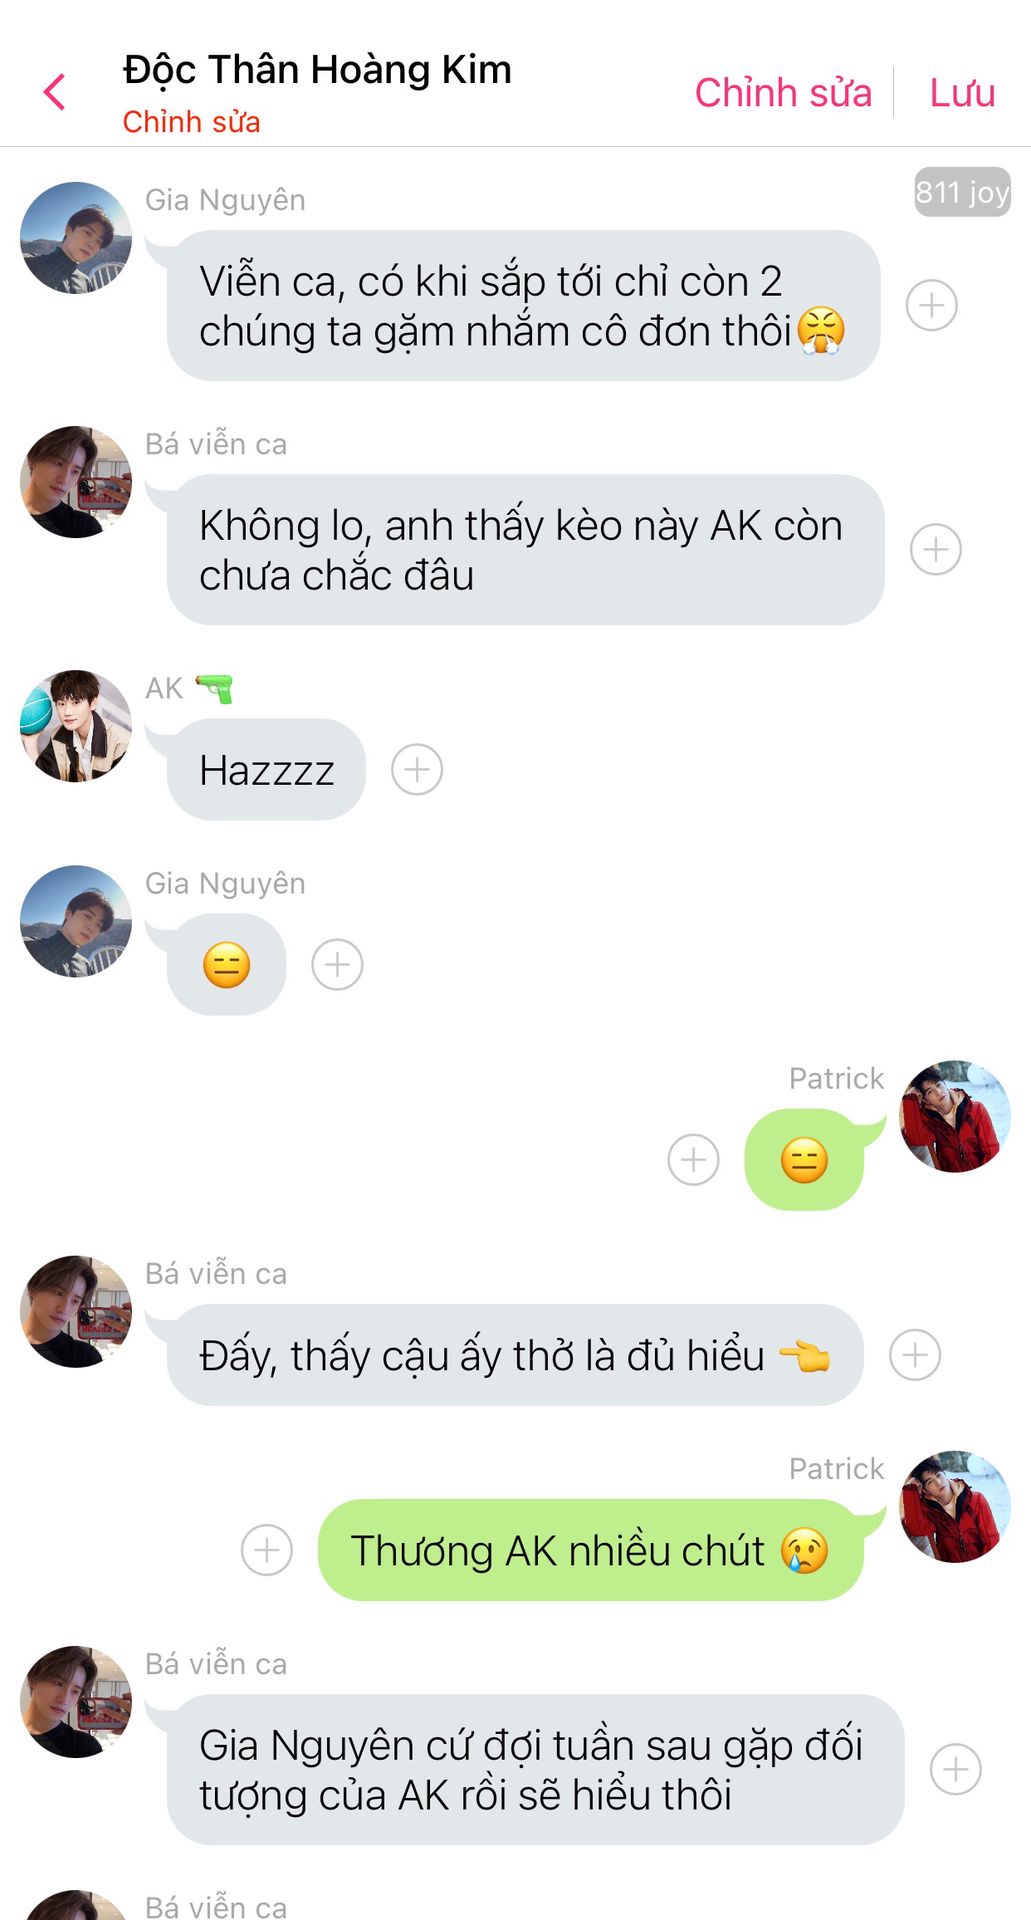Screen dimensions: 1031x1920
Task: Tap plus icon beside Patrick's emoji bubble
Action: pyautogui.click(x=693, y=1160)
